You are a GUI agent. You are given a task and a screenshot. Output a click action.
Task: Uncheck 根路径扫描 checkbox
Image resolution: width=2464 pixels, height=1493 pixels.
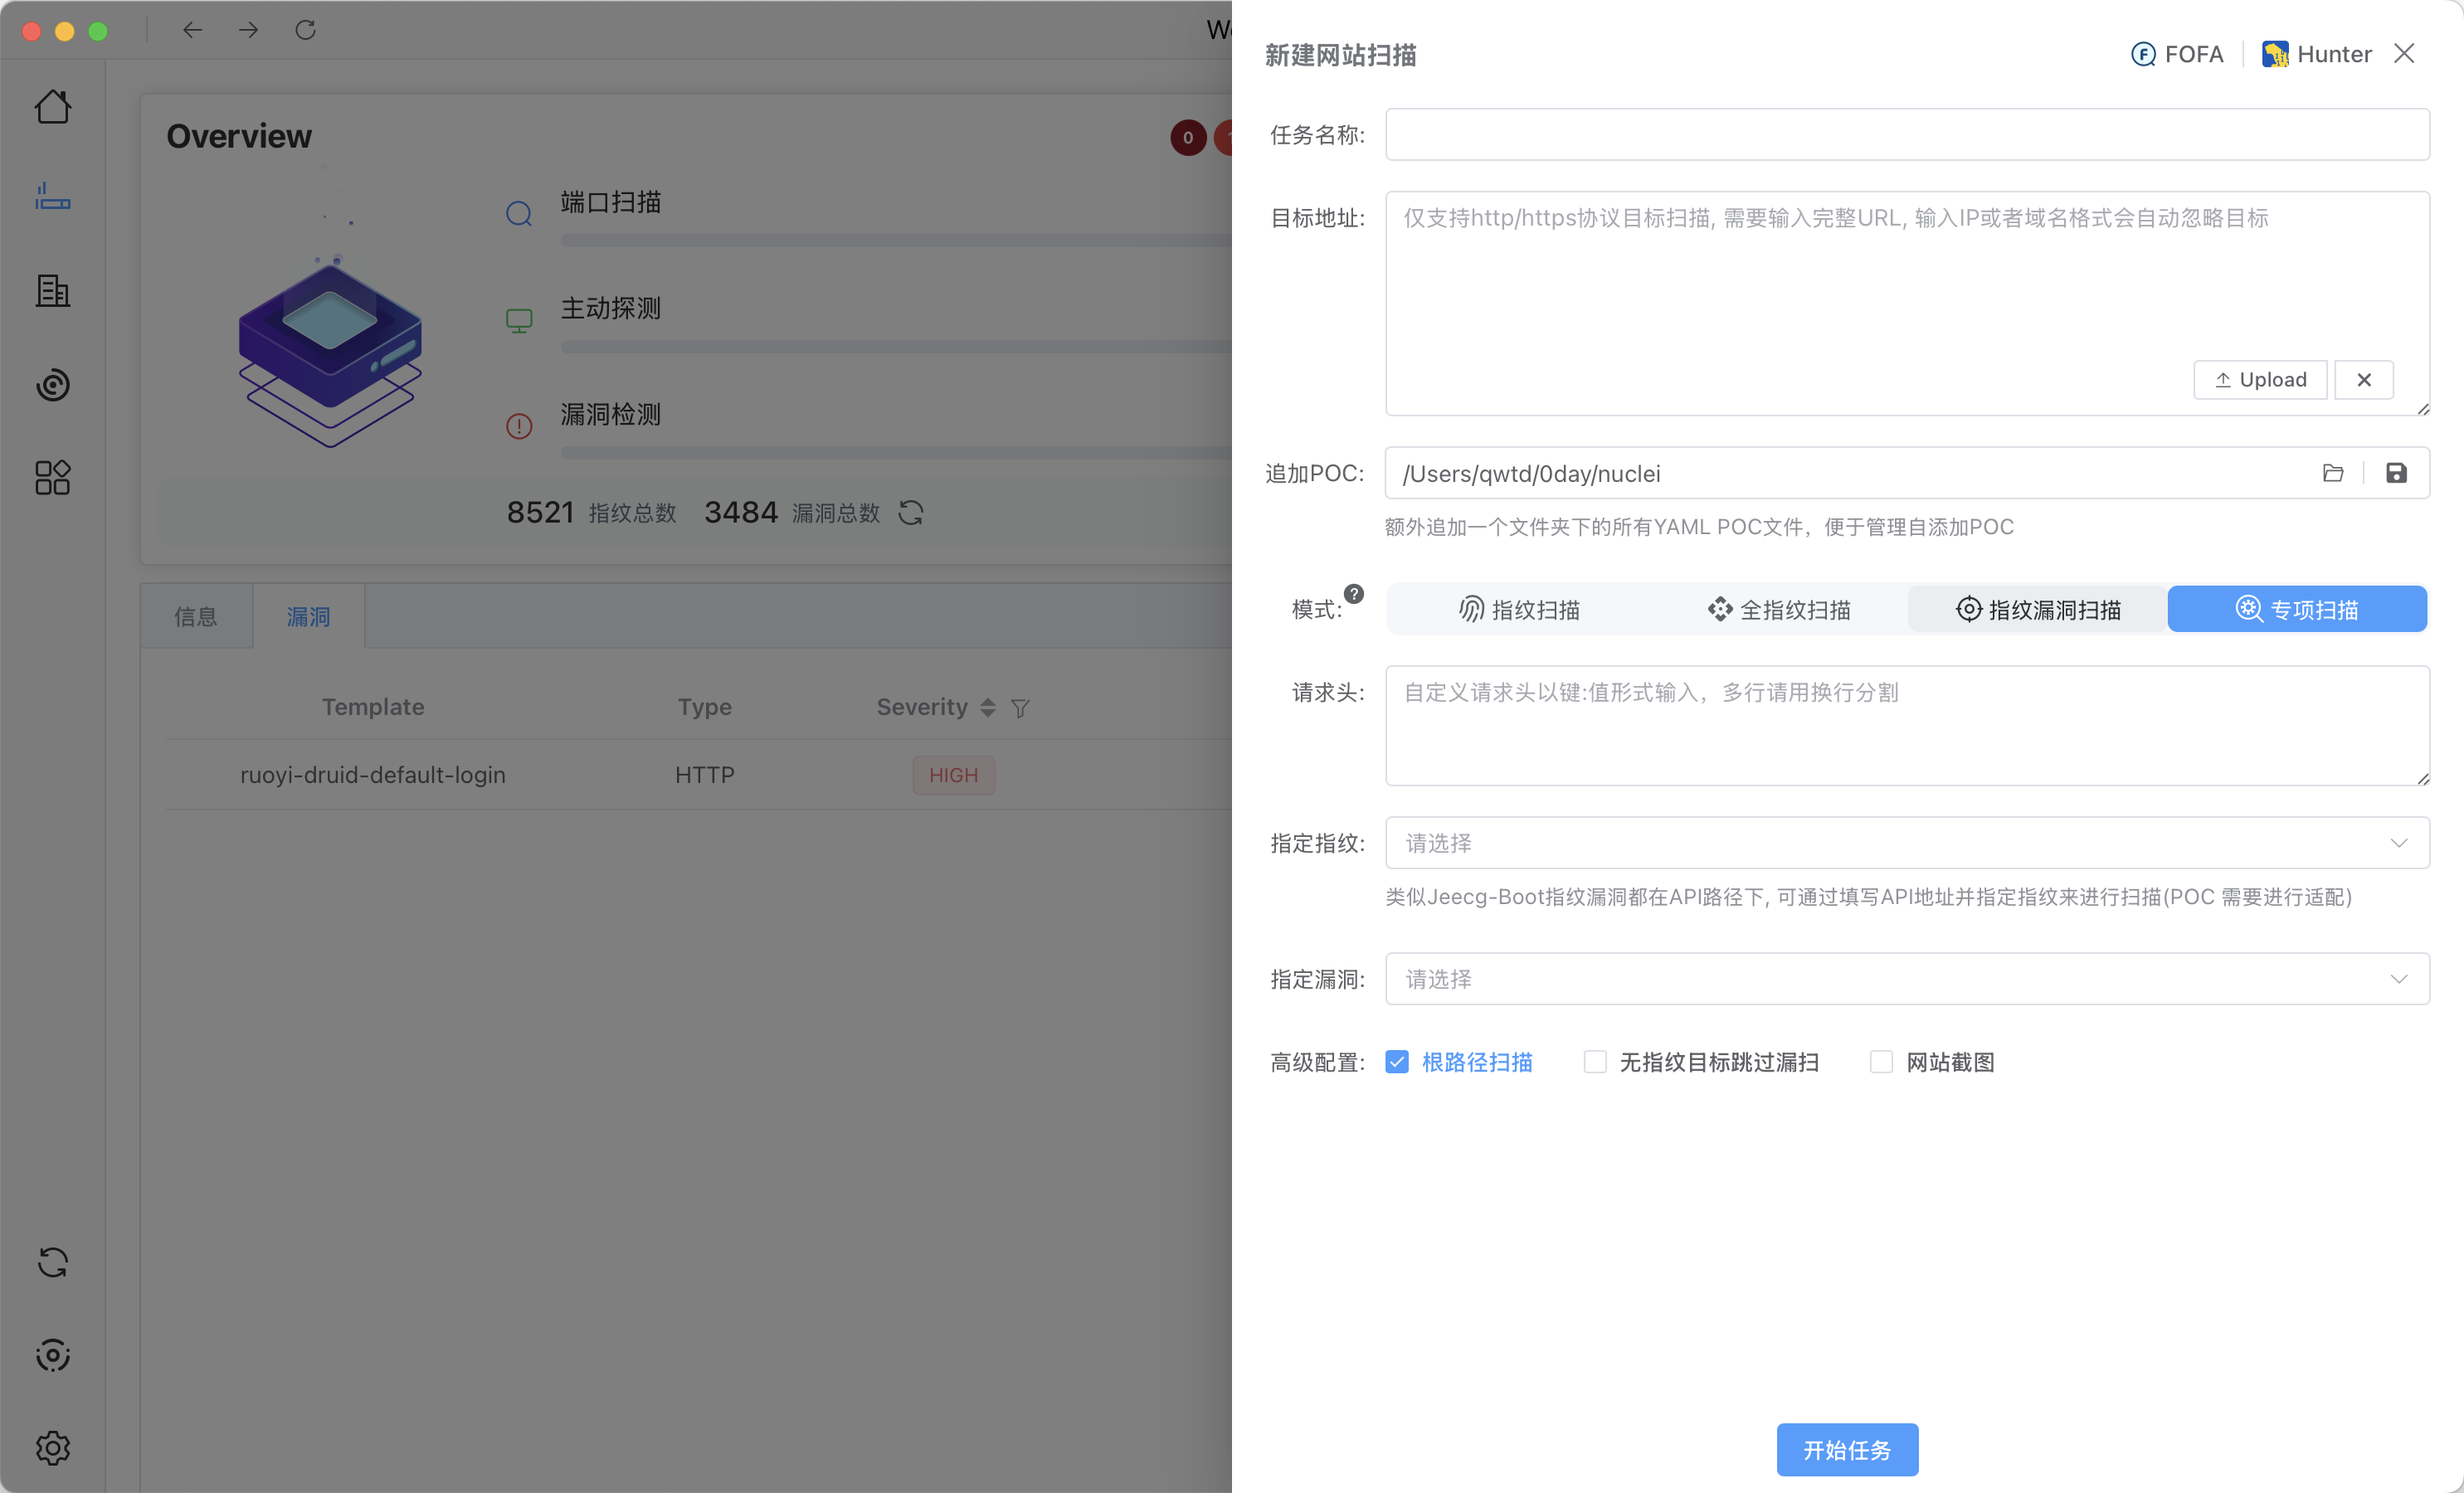tap(1397, 1062)
